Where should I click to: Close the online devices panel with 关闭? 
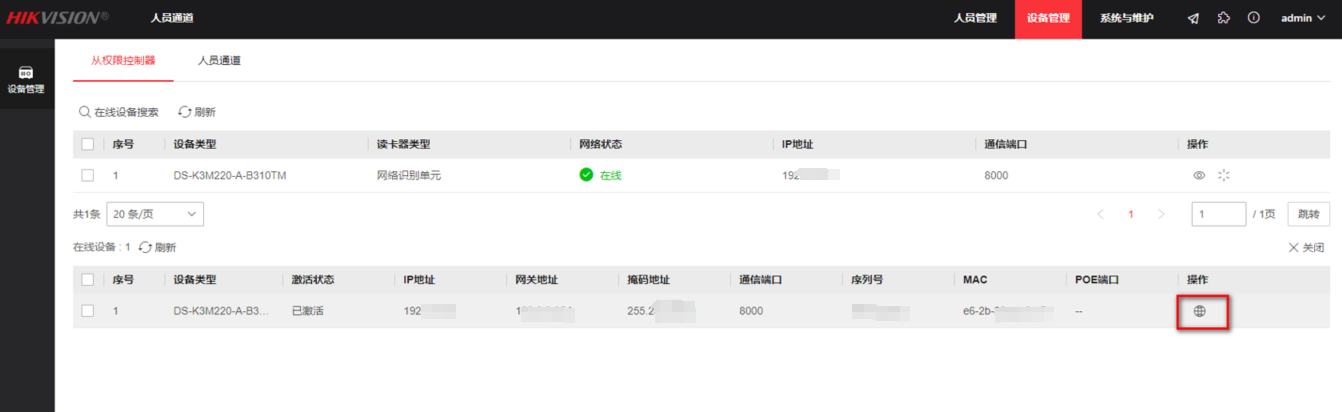[1306, 247]
